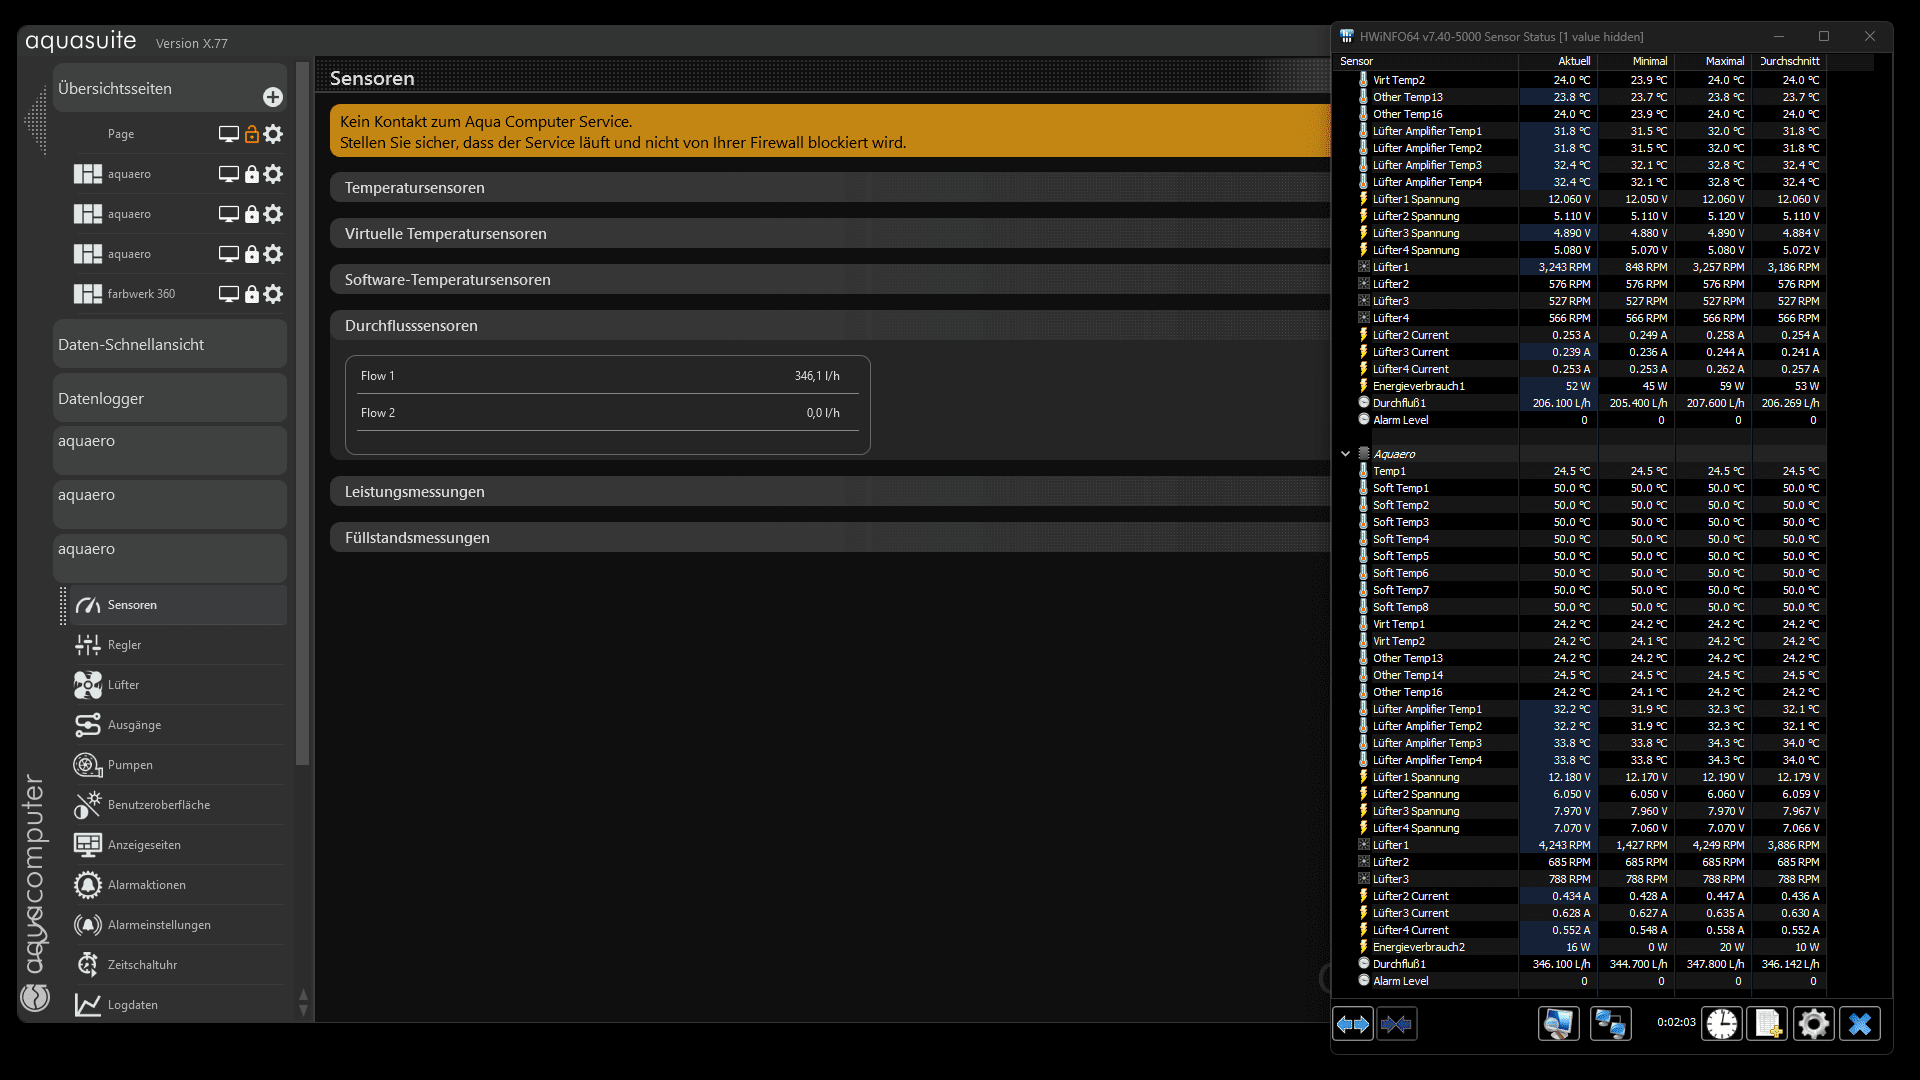The width and height of the screenshot is (1920, 1080).
Task: Expand Virtuelle Temperatursensoren panel
Action: [x=830, y=234]
